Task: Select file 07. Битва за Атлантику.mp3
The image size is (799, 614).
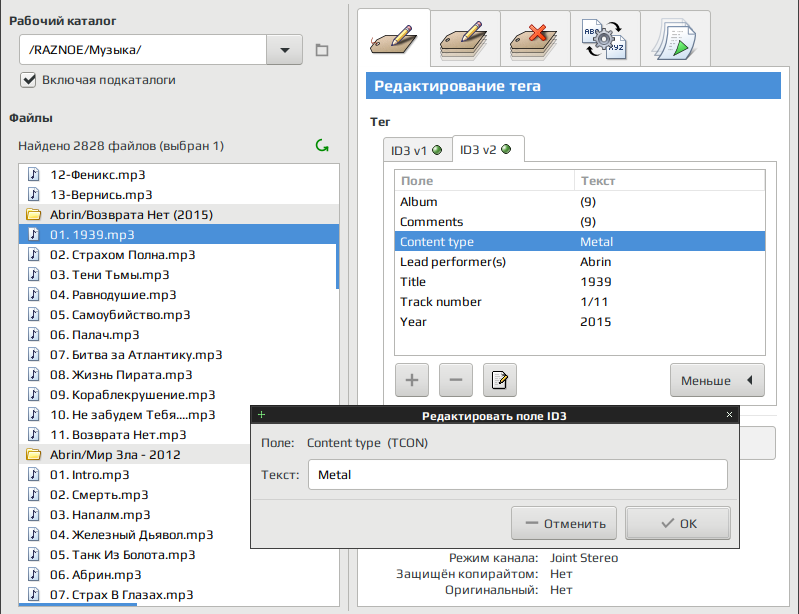Action: point(178,355)
